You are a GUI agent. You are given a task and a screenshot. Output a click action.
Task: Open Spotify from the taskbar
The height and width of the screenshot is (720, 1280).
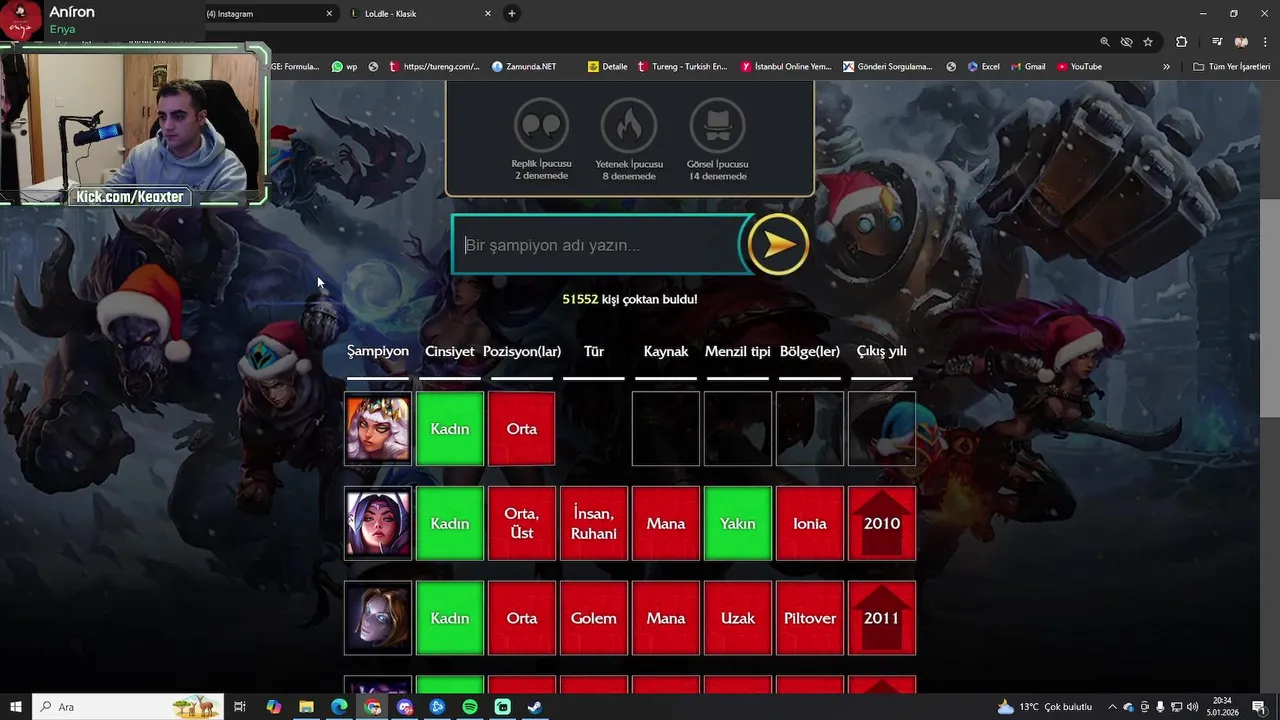(470, 707)
